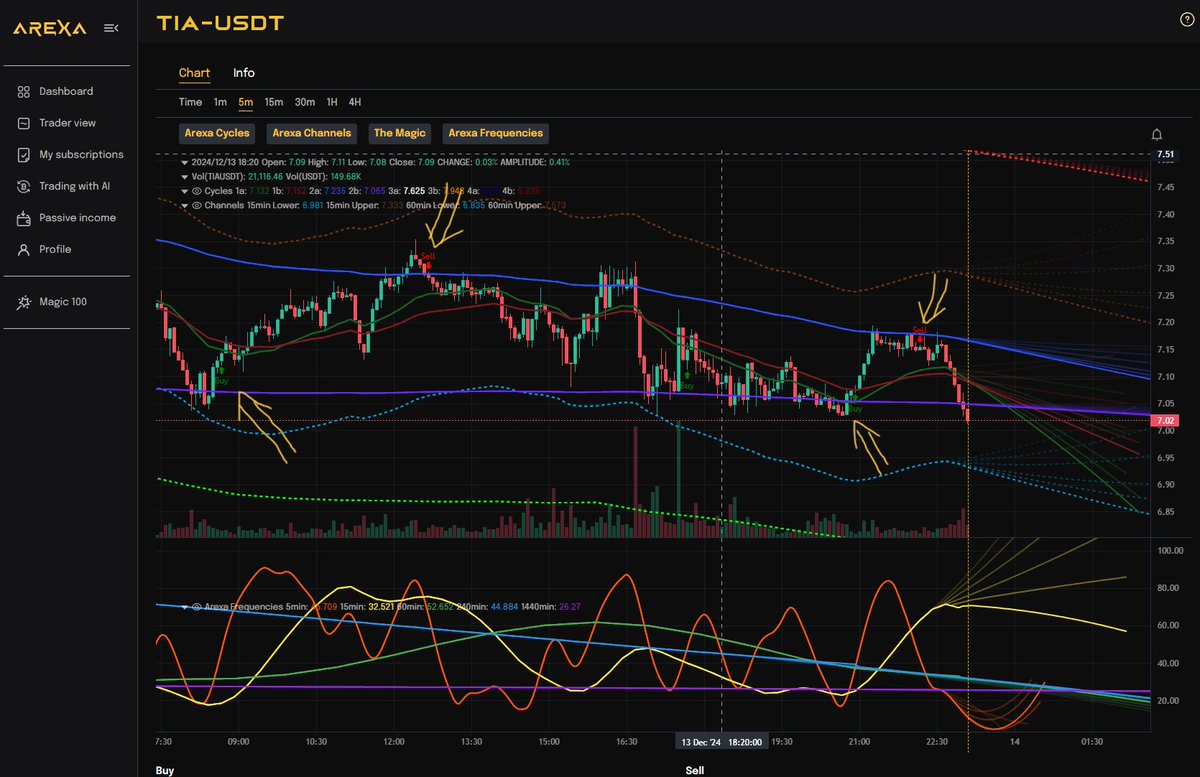The height and width of the screenshot is (777, 1200).
Task: Click the TIA-USDT pair title
Action: (x=220, y=23)
